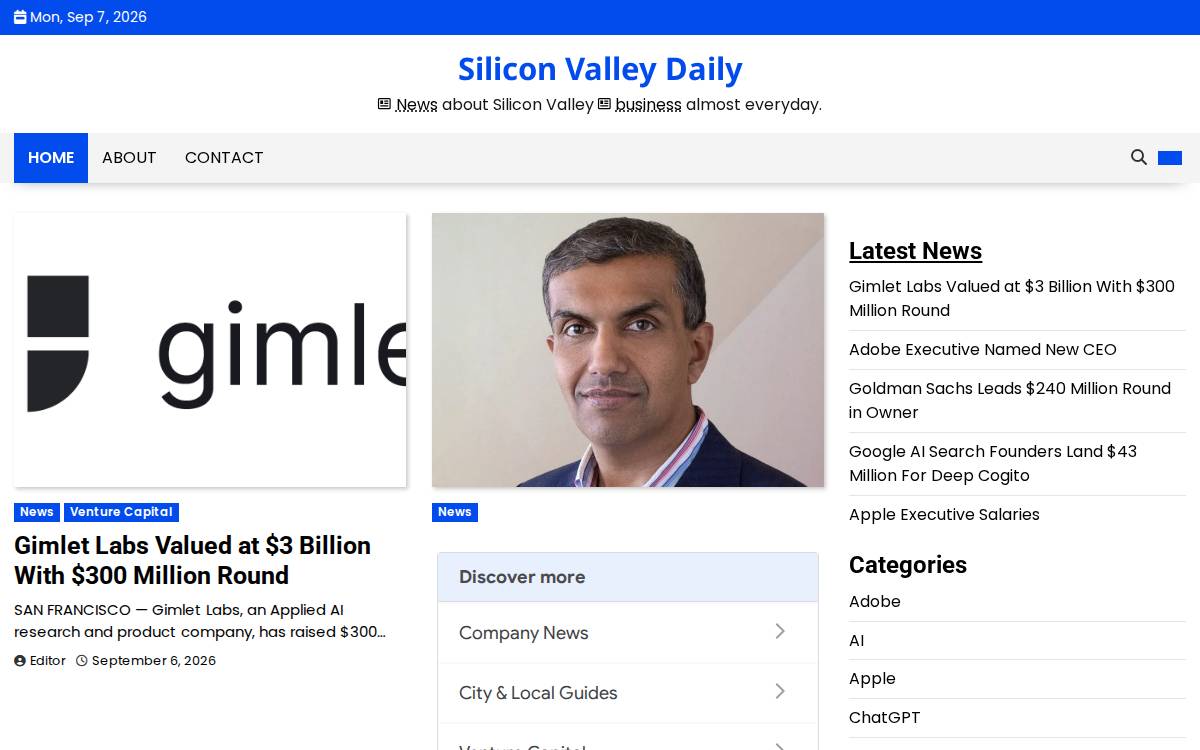
Task: Click the underlined 'business' tagline link
Action: [648, 104]
